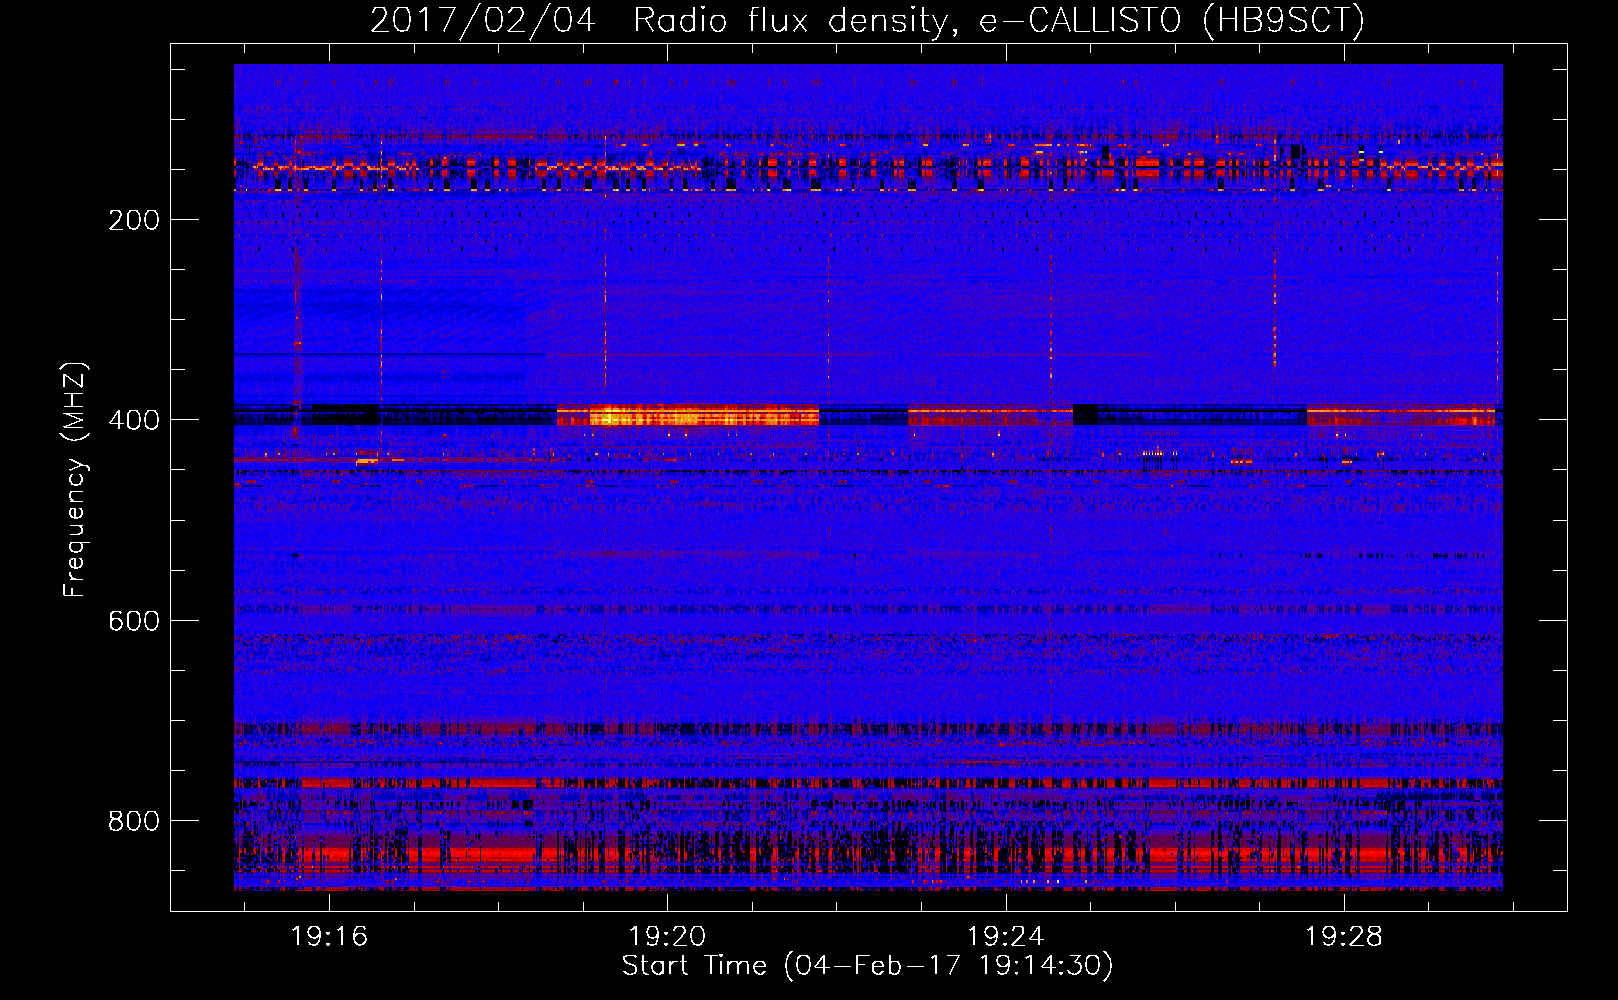Click the 600 frequency tick label
This screenshot has width=1618, height=1000.
134,621
